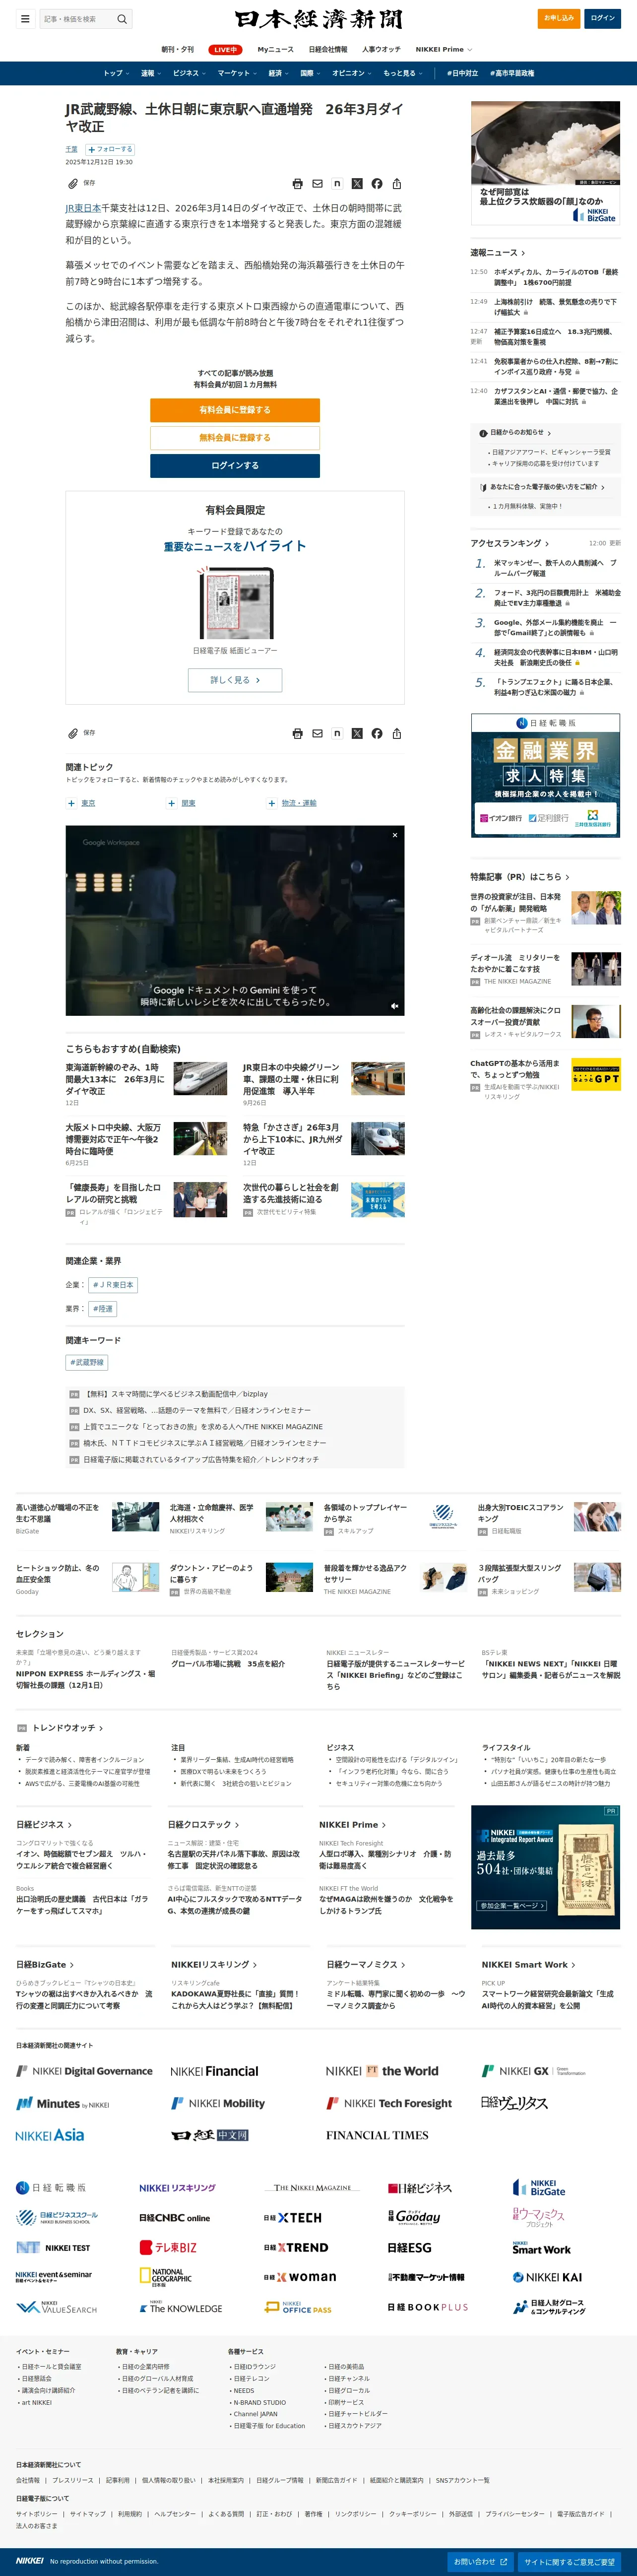Open the hamburger menu in the header

pyautogui.click(x=25, y=19)
